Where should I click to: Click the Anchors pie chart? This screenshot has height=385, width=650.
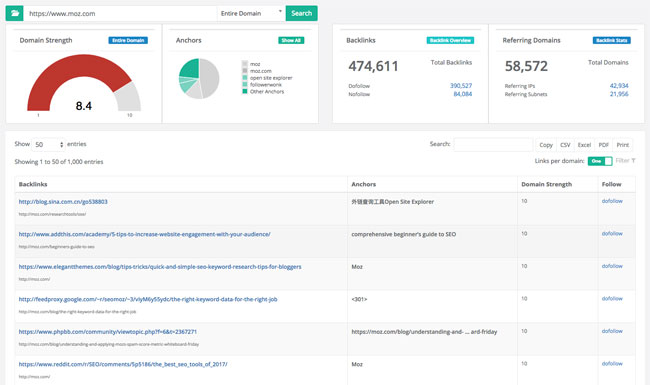(x=199, y=78)
